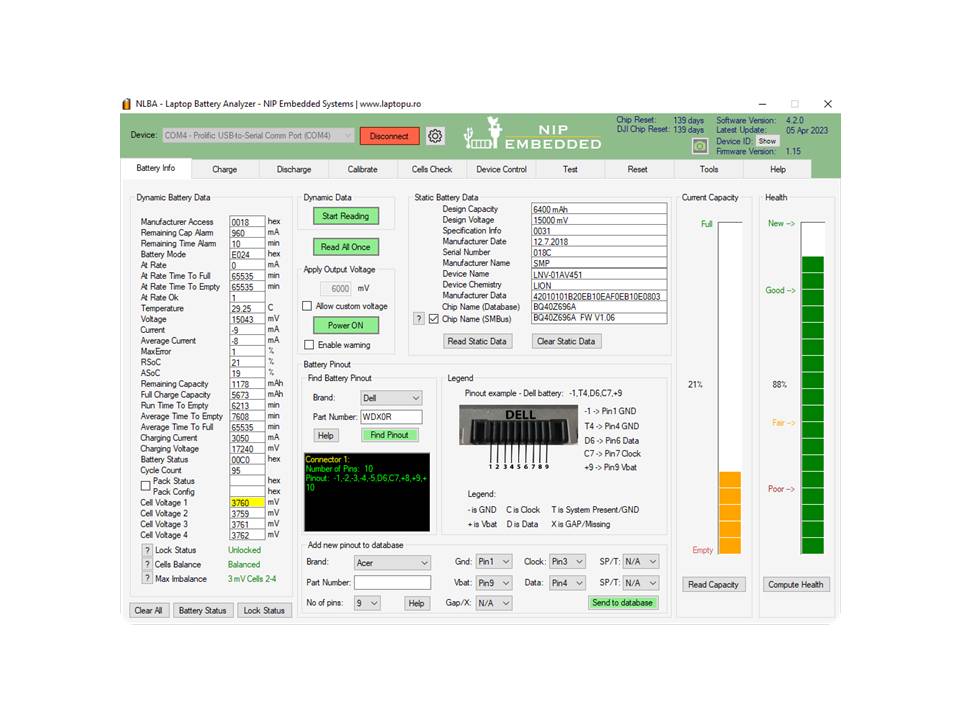Viewport: 960px width, 720px height.
Task: Click Compute Health
Action: pos(796,584)
